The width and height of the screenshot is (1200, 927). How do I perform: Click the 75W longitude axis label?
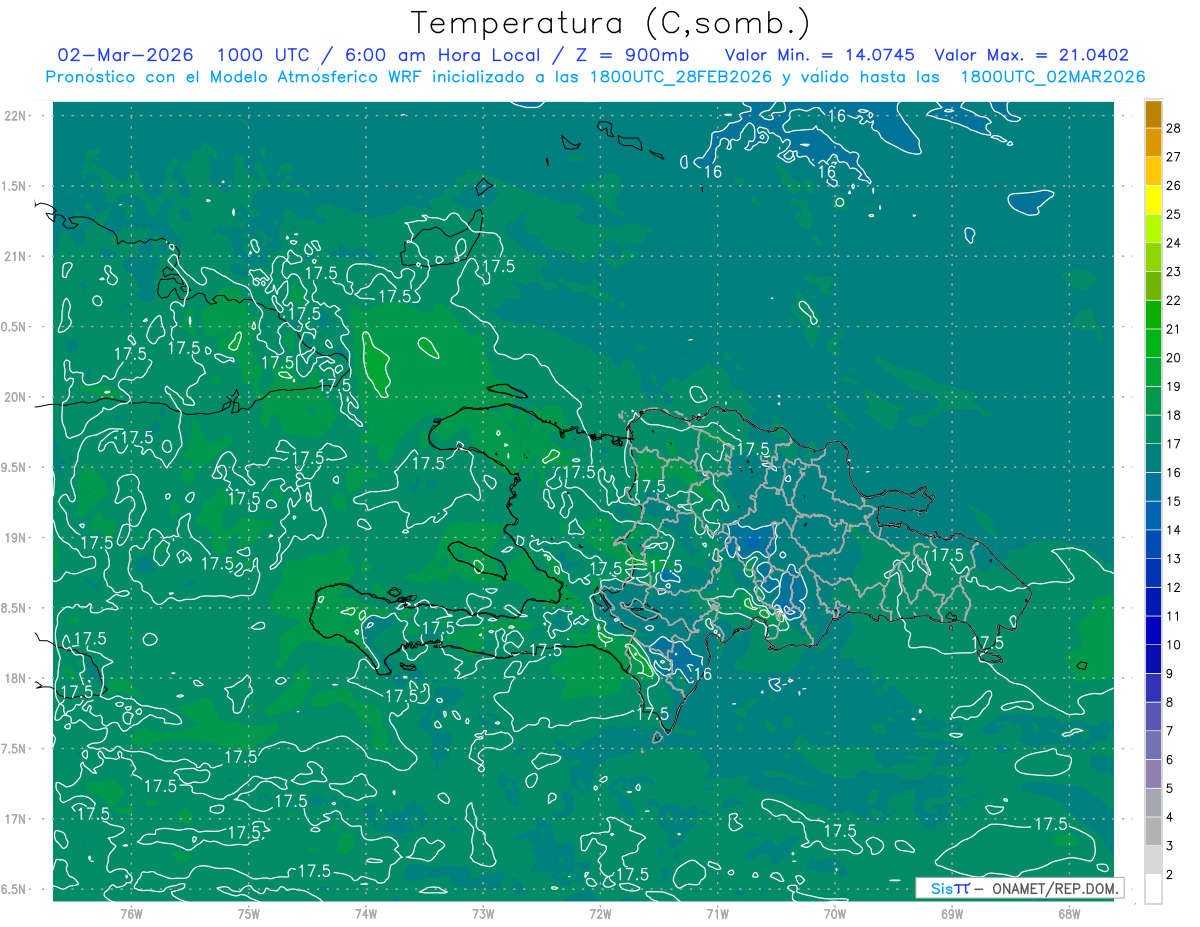(x=249, y=913)
